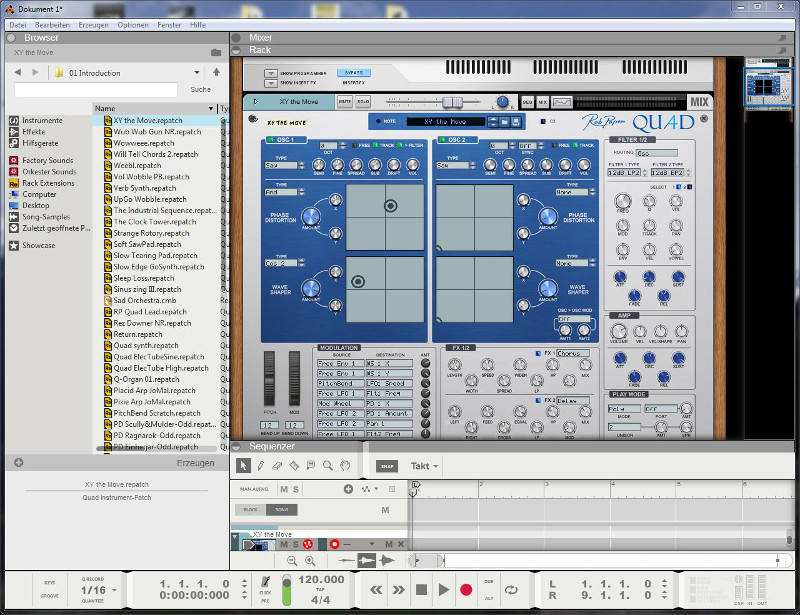Collapse the Rack panel

(236, 50)
